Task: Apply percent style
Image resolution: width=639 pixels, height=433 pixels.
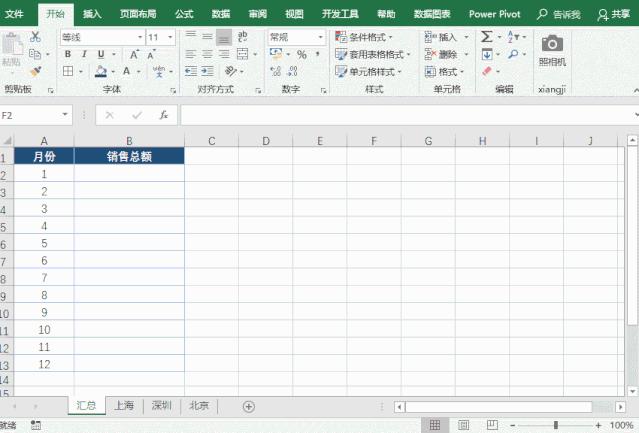Action: click(302, 54)
